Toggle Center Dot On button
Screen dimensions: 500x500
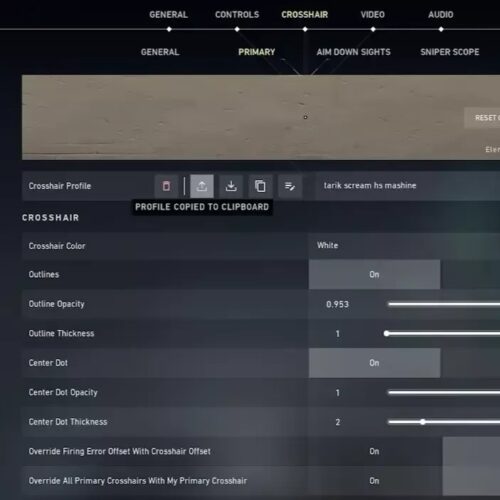pos(374,363)
